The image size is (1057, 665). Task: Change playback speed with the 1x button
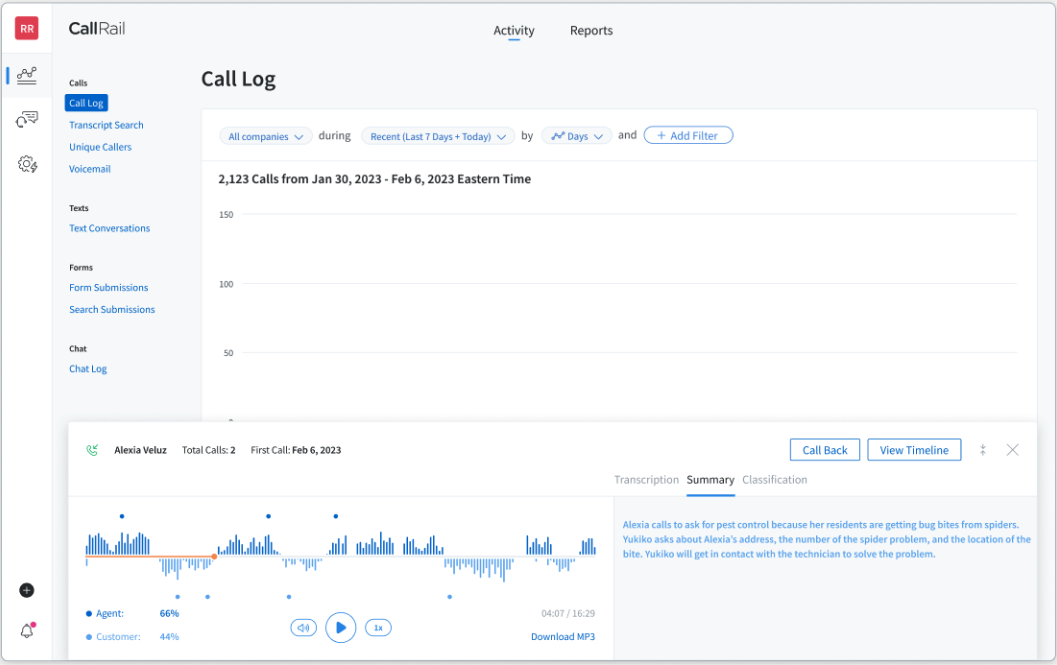tap(378, 628)
